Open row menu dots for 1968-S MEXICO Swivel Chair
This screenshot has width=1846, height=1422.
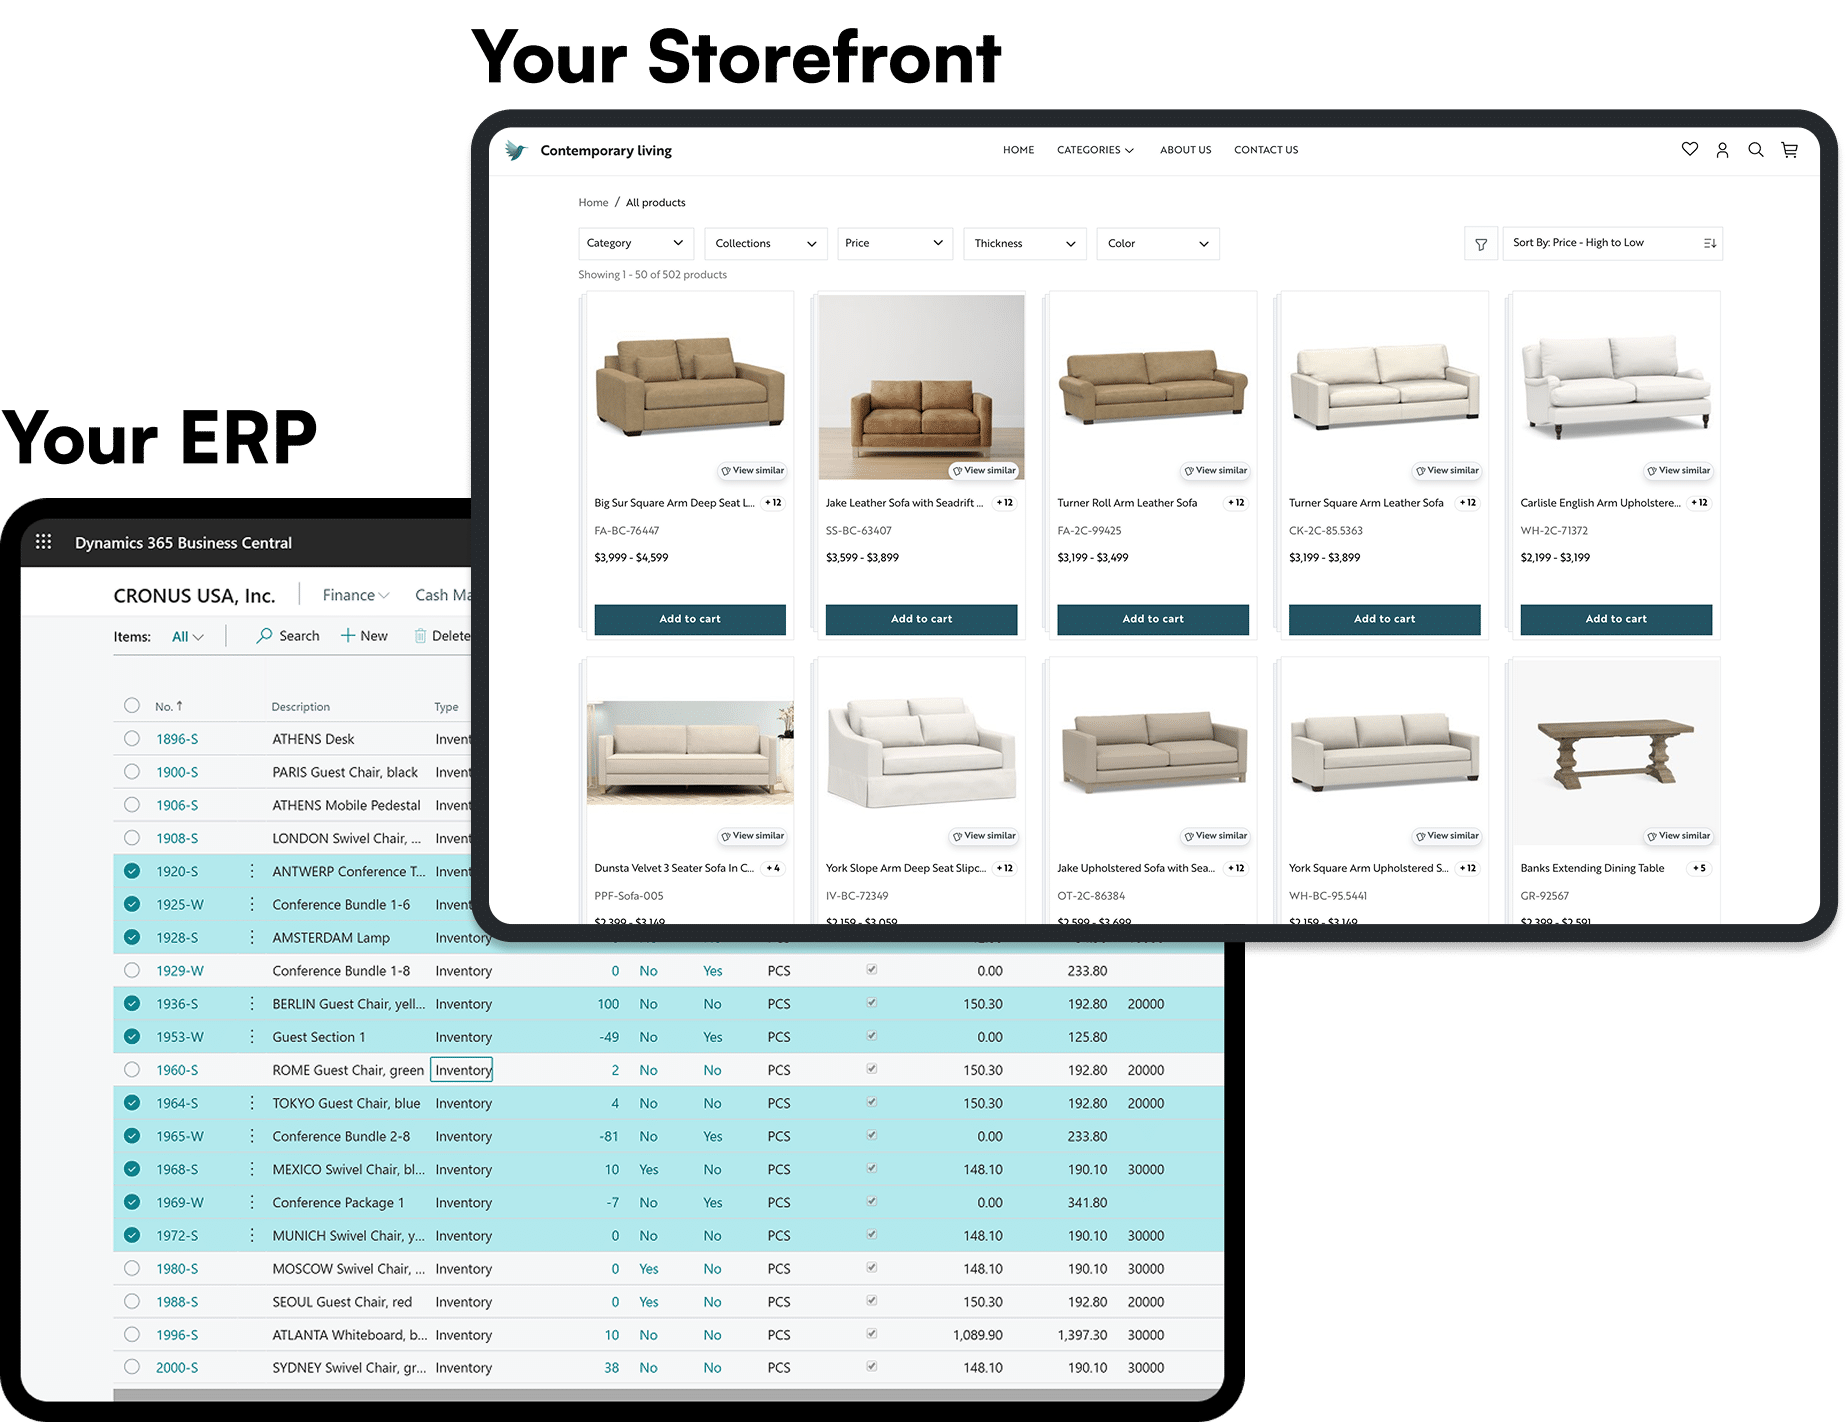coord(252,1169)
